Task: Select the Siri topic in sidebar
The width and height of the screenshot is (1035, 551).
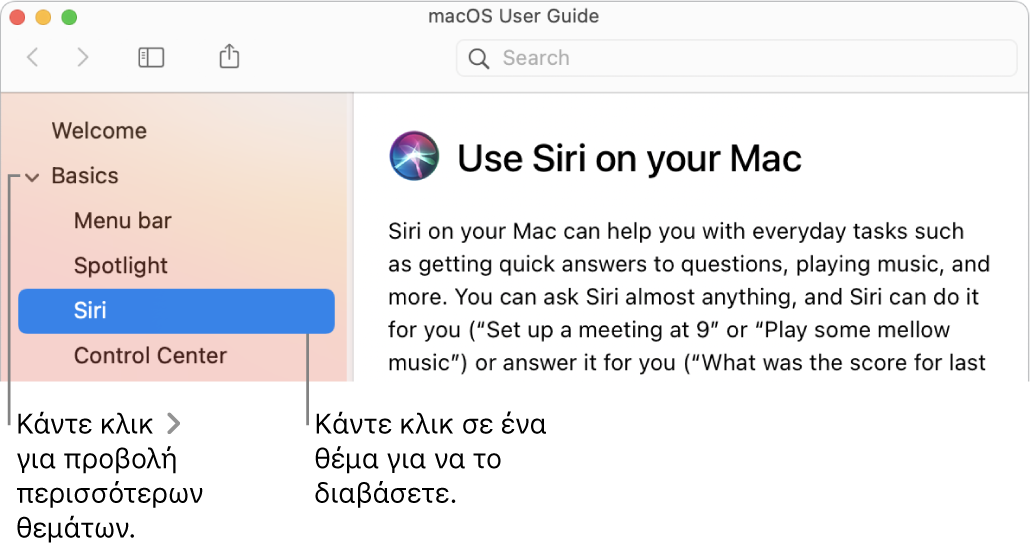Action: click(x=176, y=311)
